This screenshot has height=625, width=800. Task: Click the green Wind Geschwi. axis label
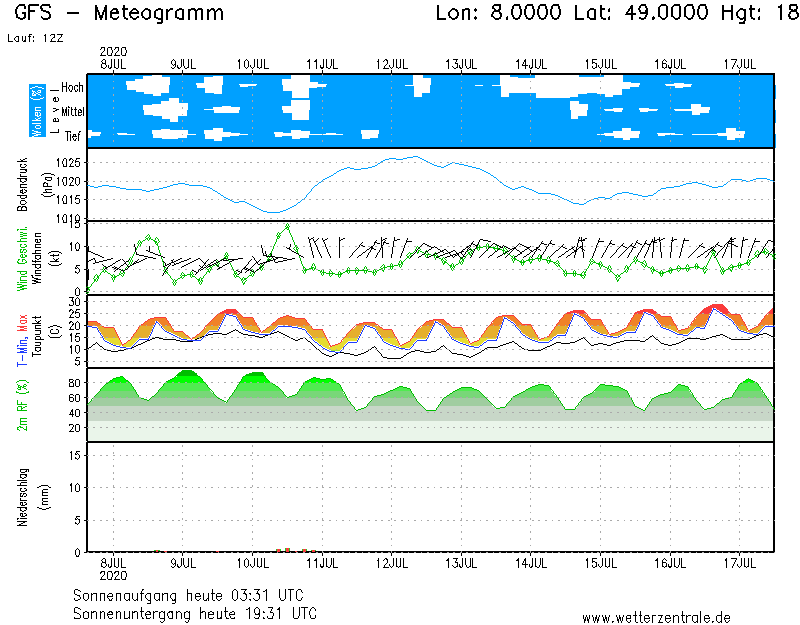pyautogui.click(x=22, y=258)
